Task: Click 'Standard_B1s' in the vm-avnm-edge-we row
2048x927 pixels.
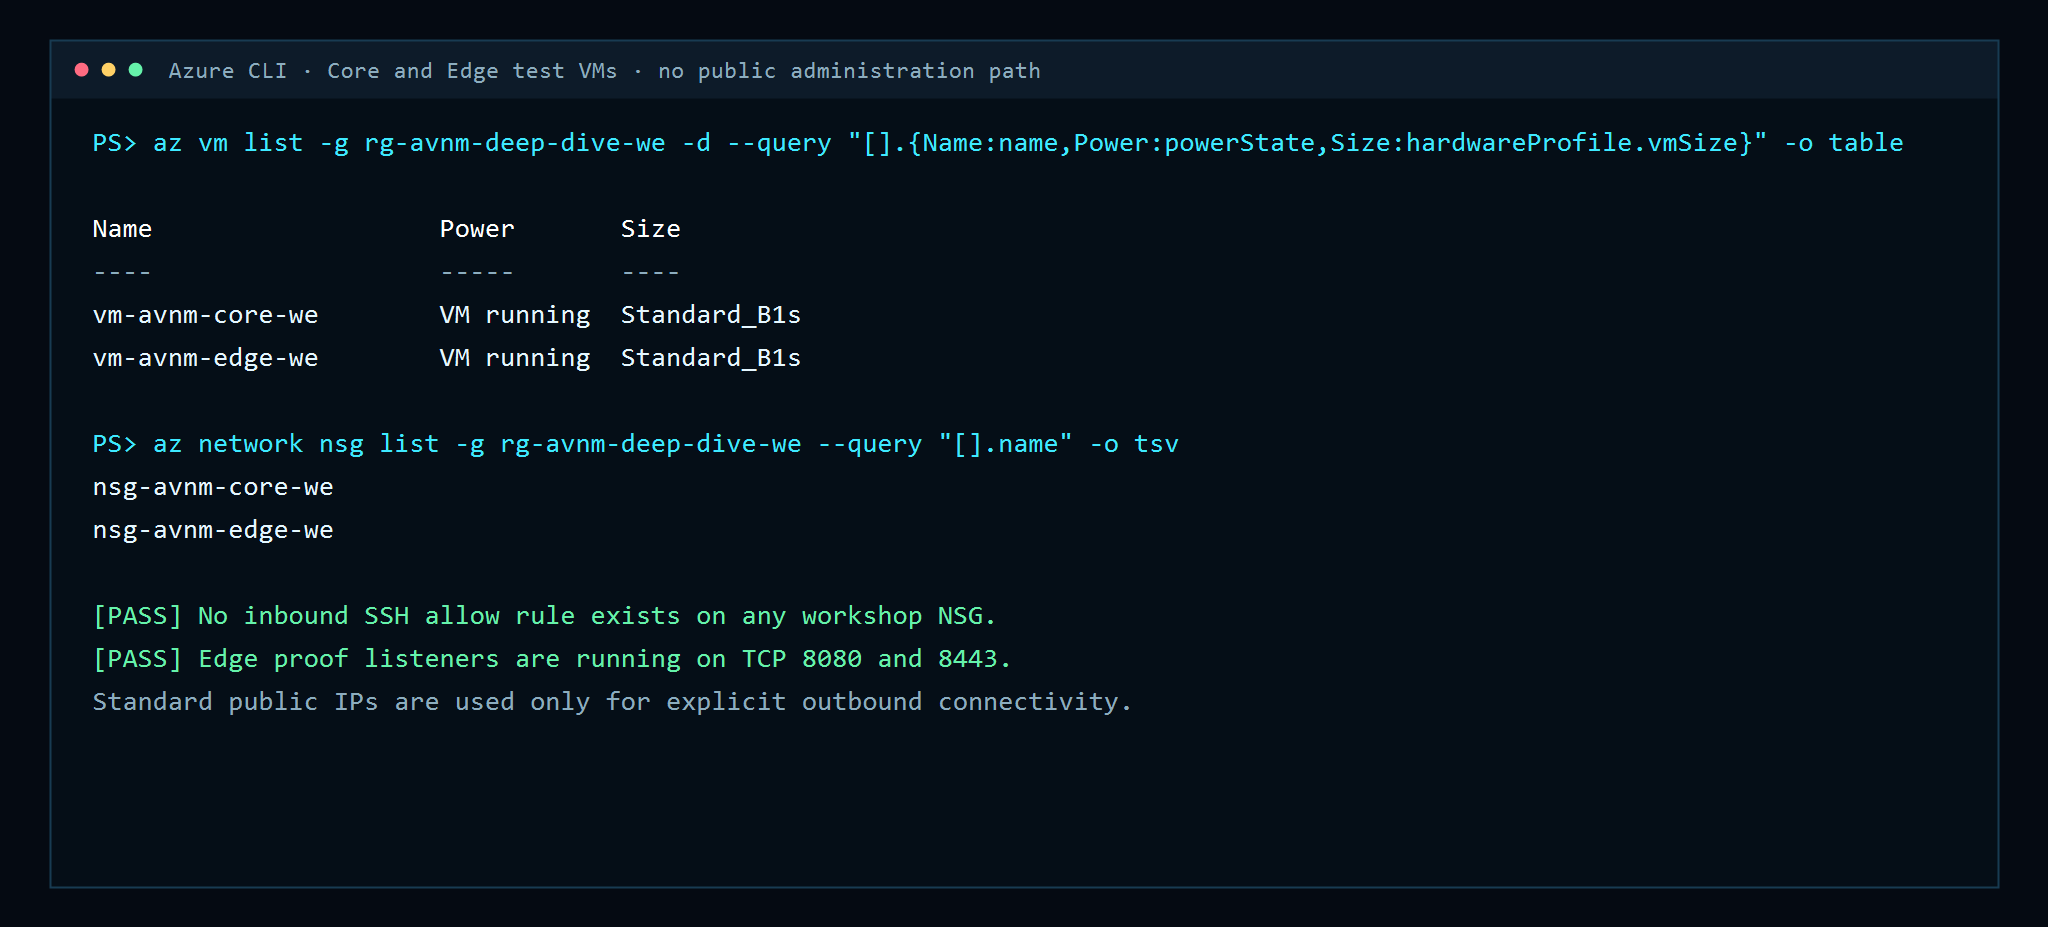Action: pyautogui.click(x=711, y=358)
